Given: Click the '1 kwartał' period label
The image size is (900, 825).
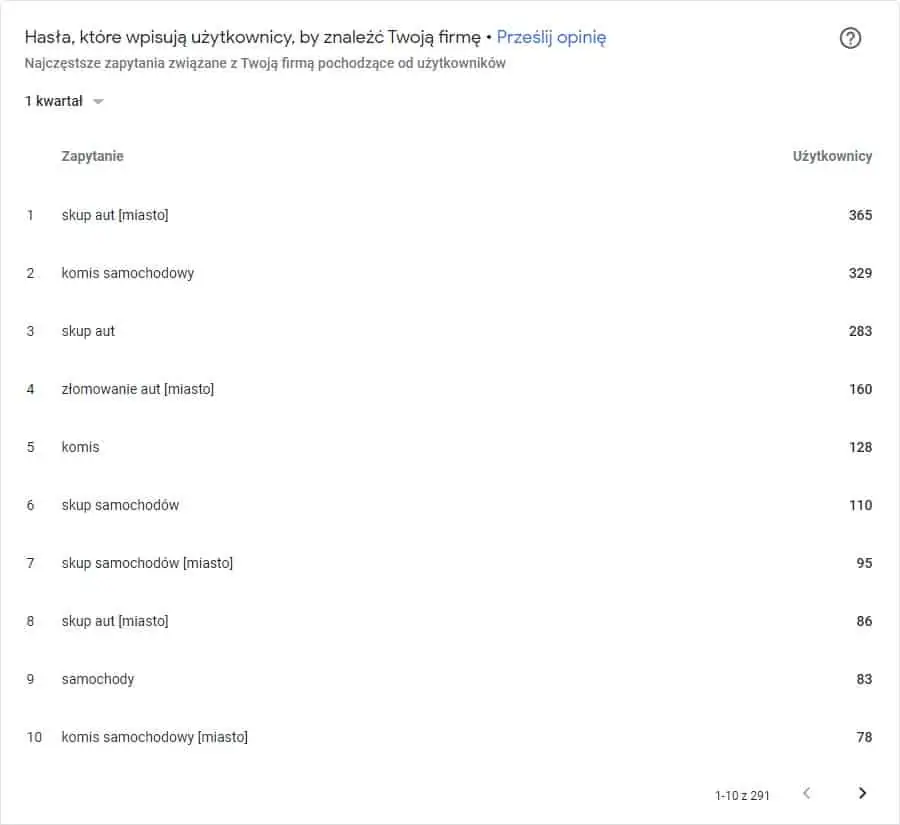Looking at the screenshot, I should point(53,101).
